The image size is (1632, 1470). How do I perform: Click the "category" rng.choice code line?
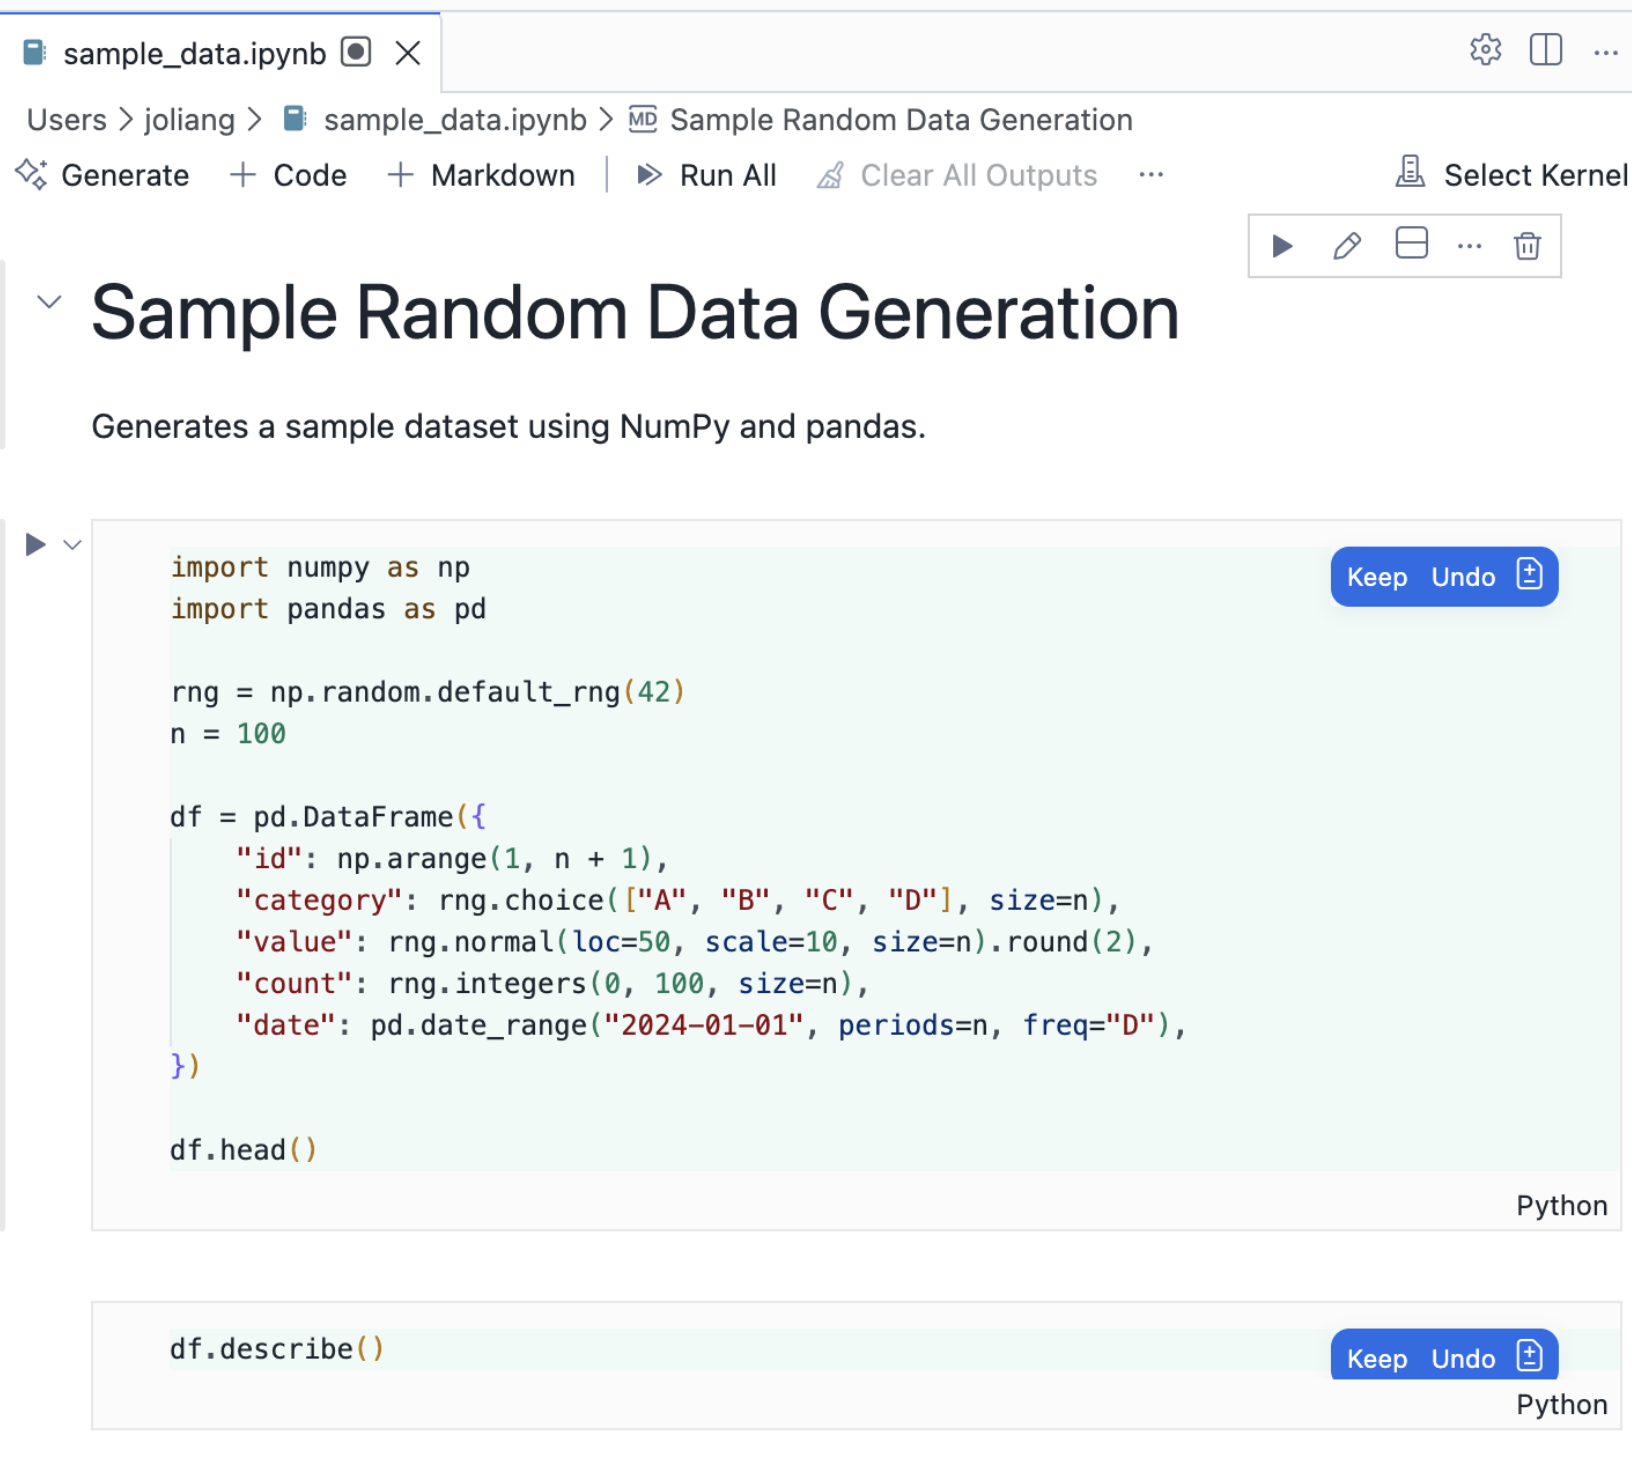pos(678,900)
